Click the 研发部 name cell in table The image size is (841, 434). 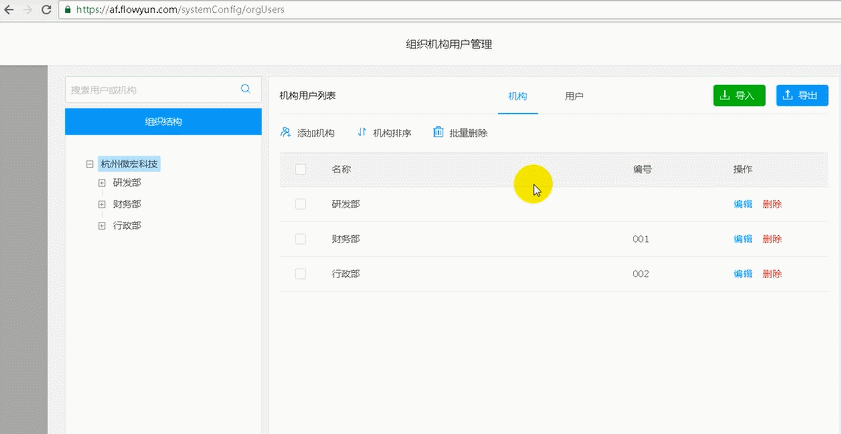[x=346, y=204]
